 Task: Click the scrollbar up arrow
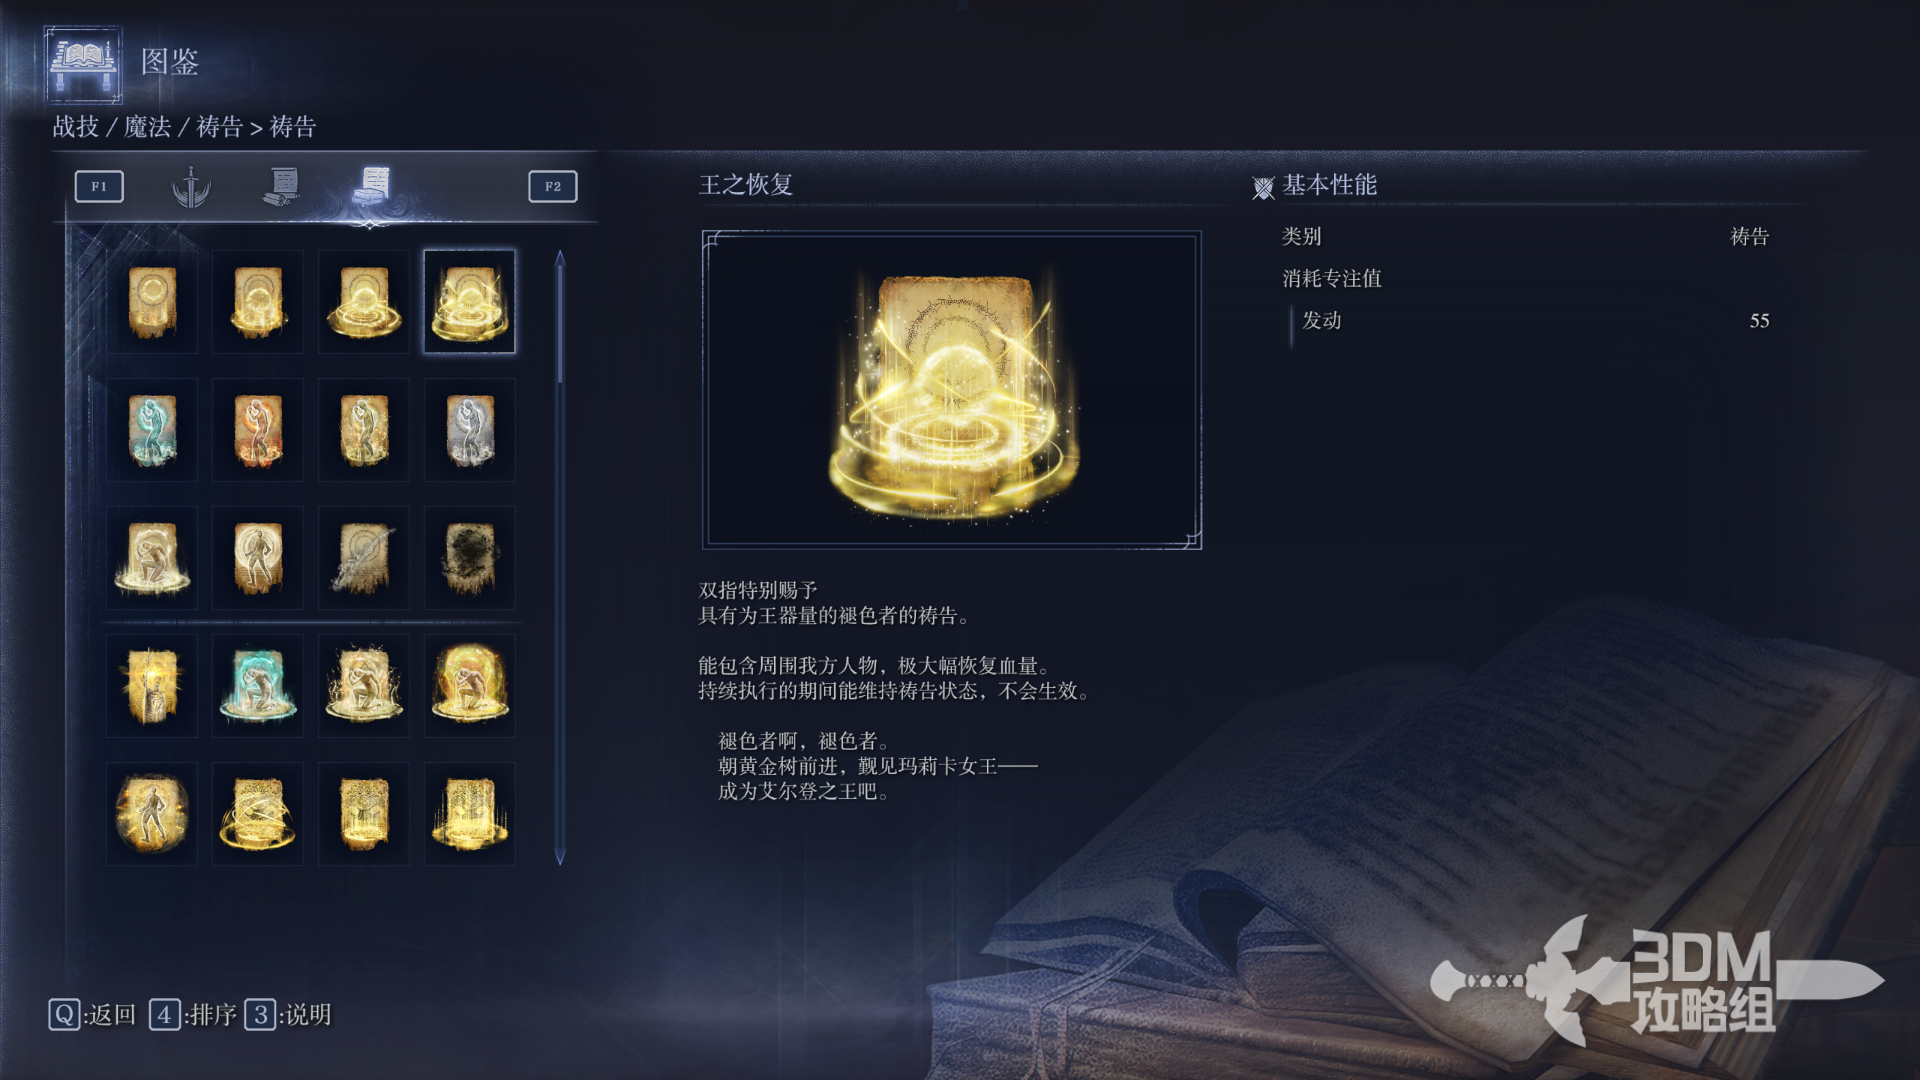pos(560,258)
